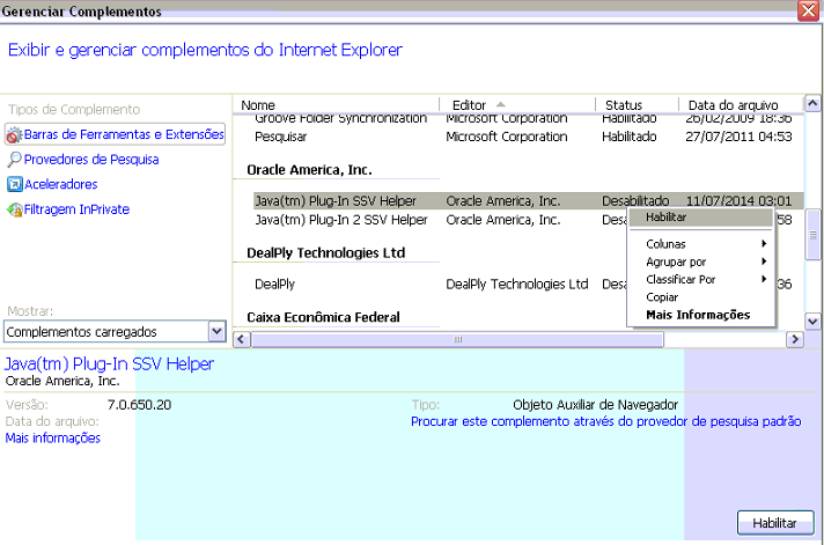Choose Habilitar in the context menu
The width and height of the screenshot is (824, 545).
[667, 217]
